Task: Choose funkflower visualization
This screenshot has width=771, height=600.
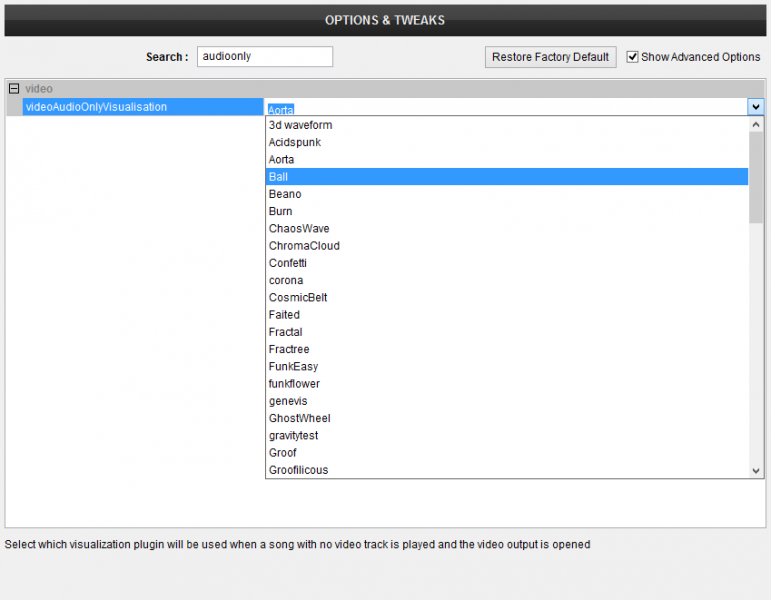Action: 507,383
